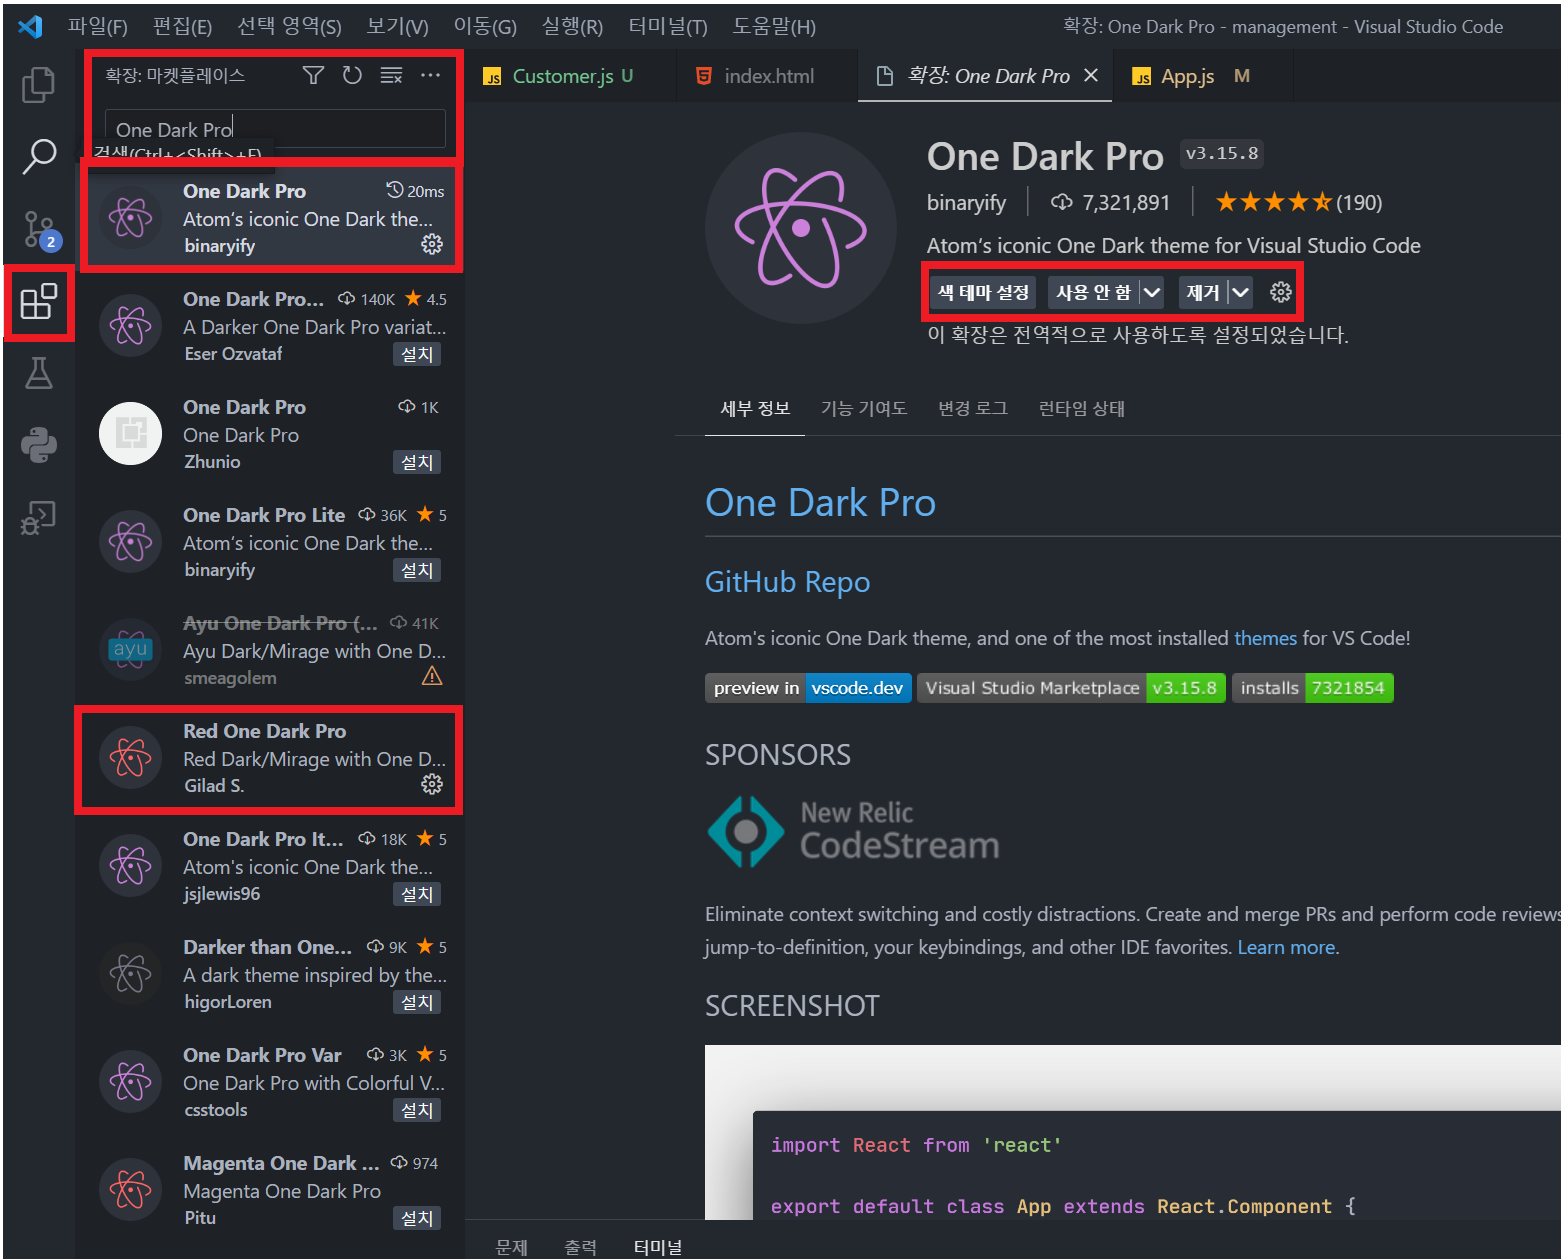This screenshot has height=1259, width=1563.
Task: Open the Testing flask icon
Action: pyautogui.click(x=39, y=373)
